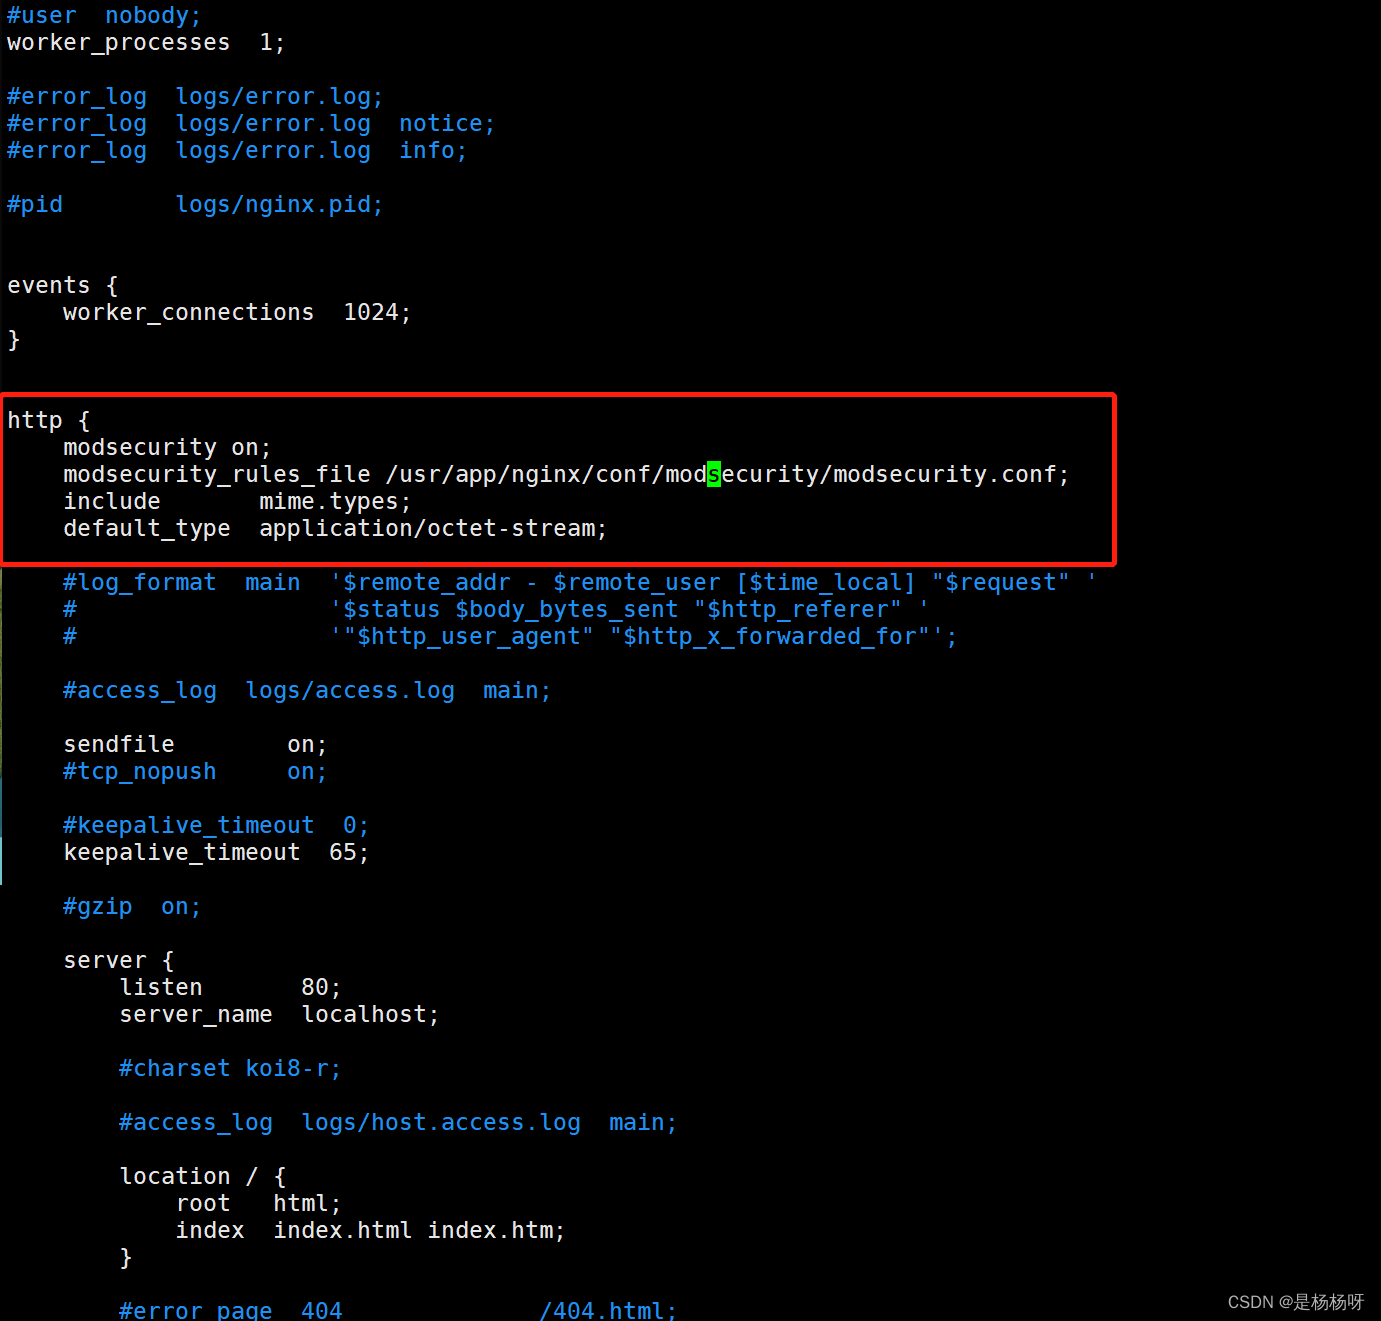Viewport: 1381px width, 1321px height.
Task: Click the 'server {' line
Action: tap(119, 961)
